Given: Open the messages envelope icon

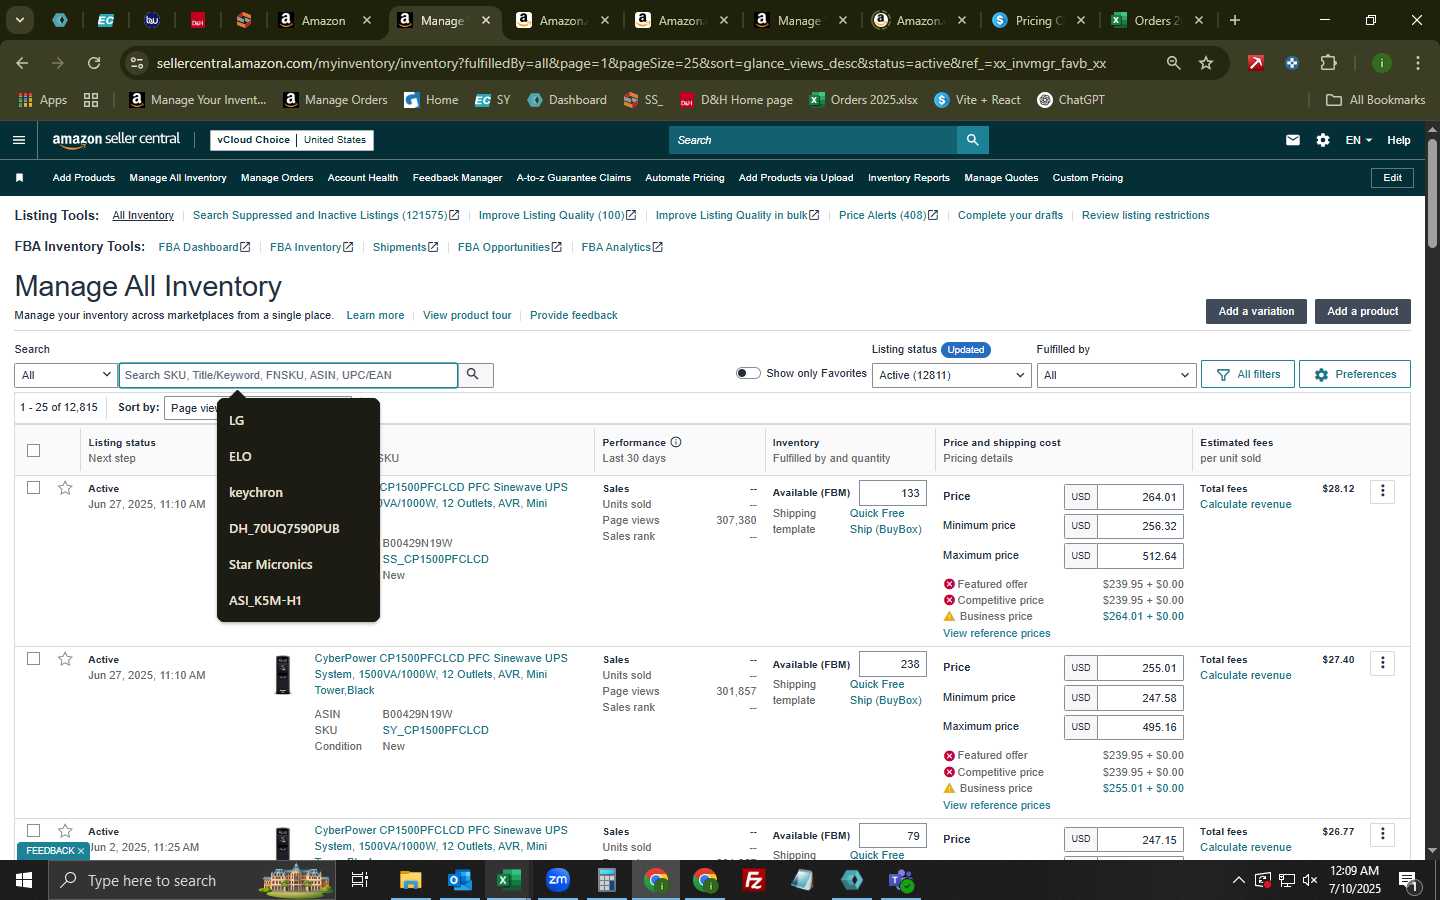Looking at the screenshot, I should pyautogui.click(x=1293, y=140).
